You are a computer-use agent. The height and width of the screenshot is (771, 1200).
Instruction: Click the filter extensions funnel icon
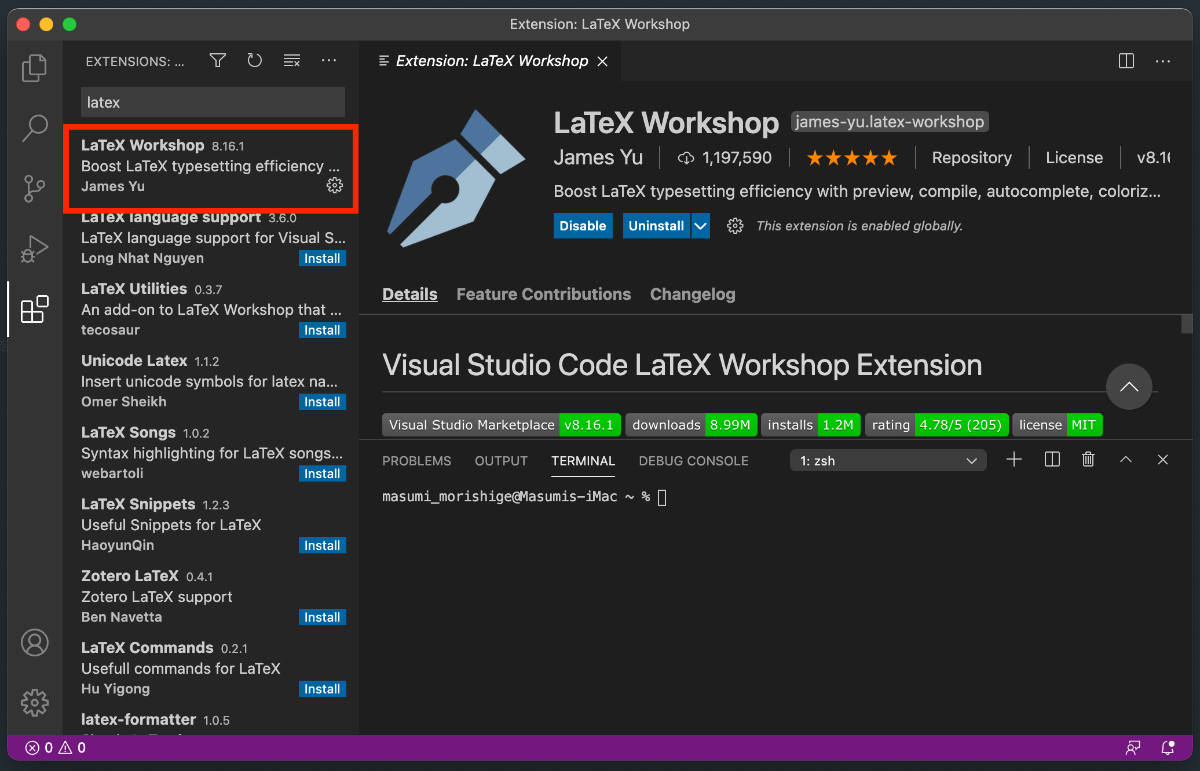point(217,61)
